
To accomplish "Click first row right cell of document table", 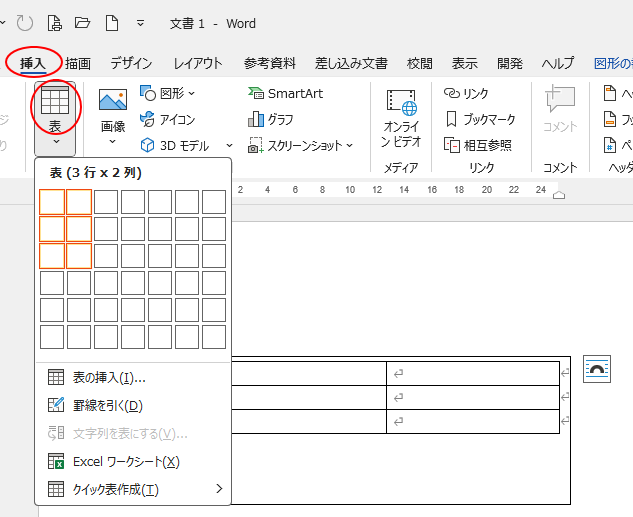I will click(473, 374).
